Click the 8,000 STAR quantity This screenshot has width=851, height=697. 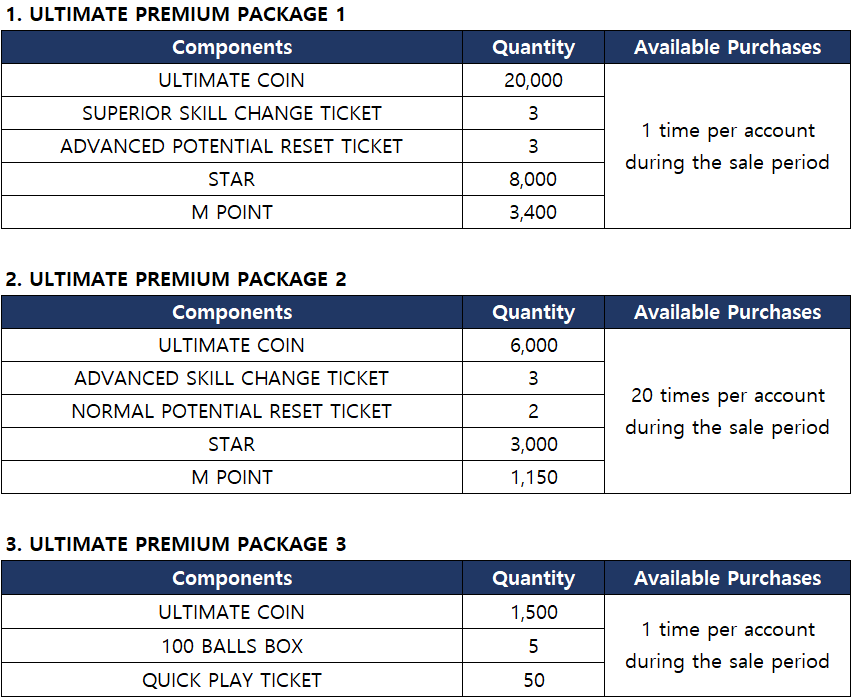point(533,179)
